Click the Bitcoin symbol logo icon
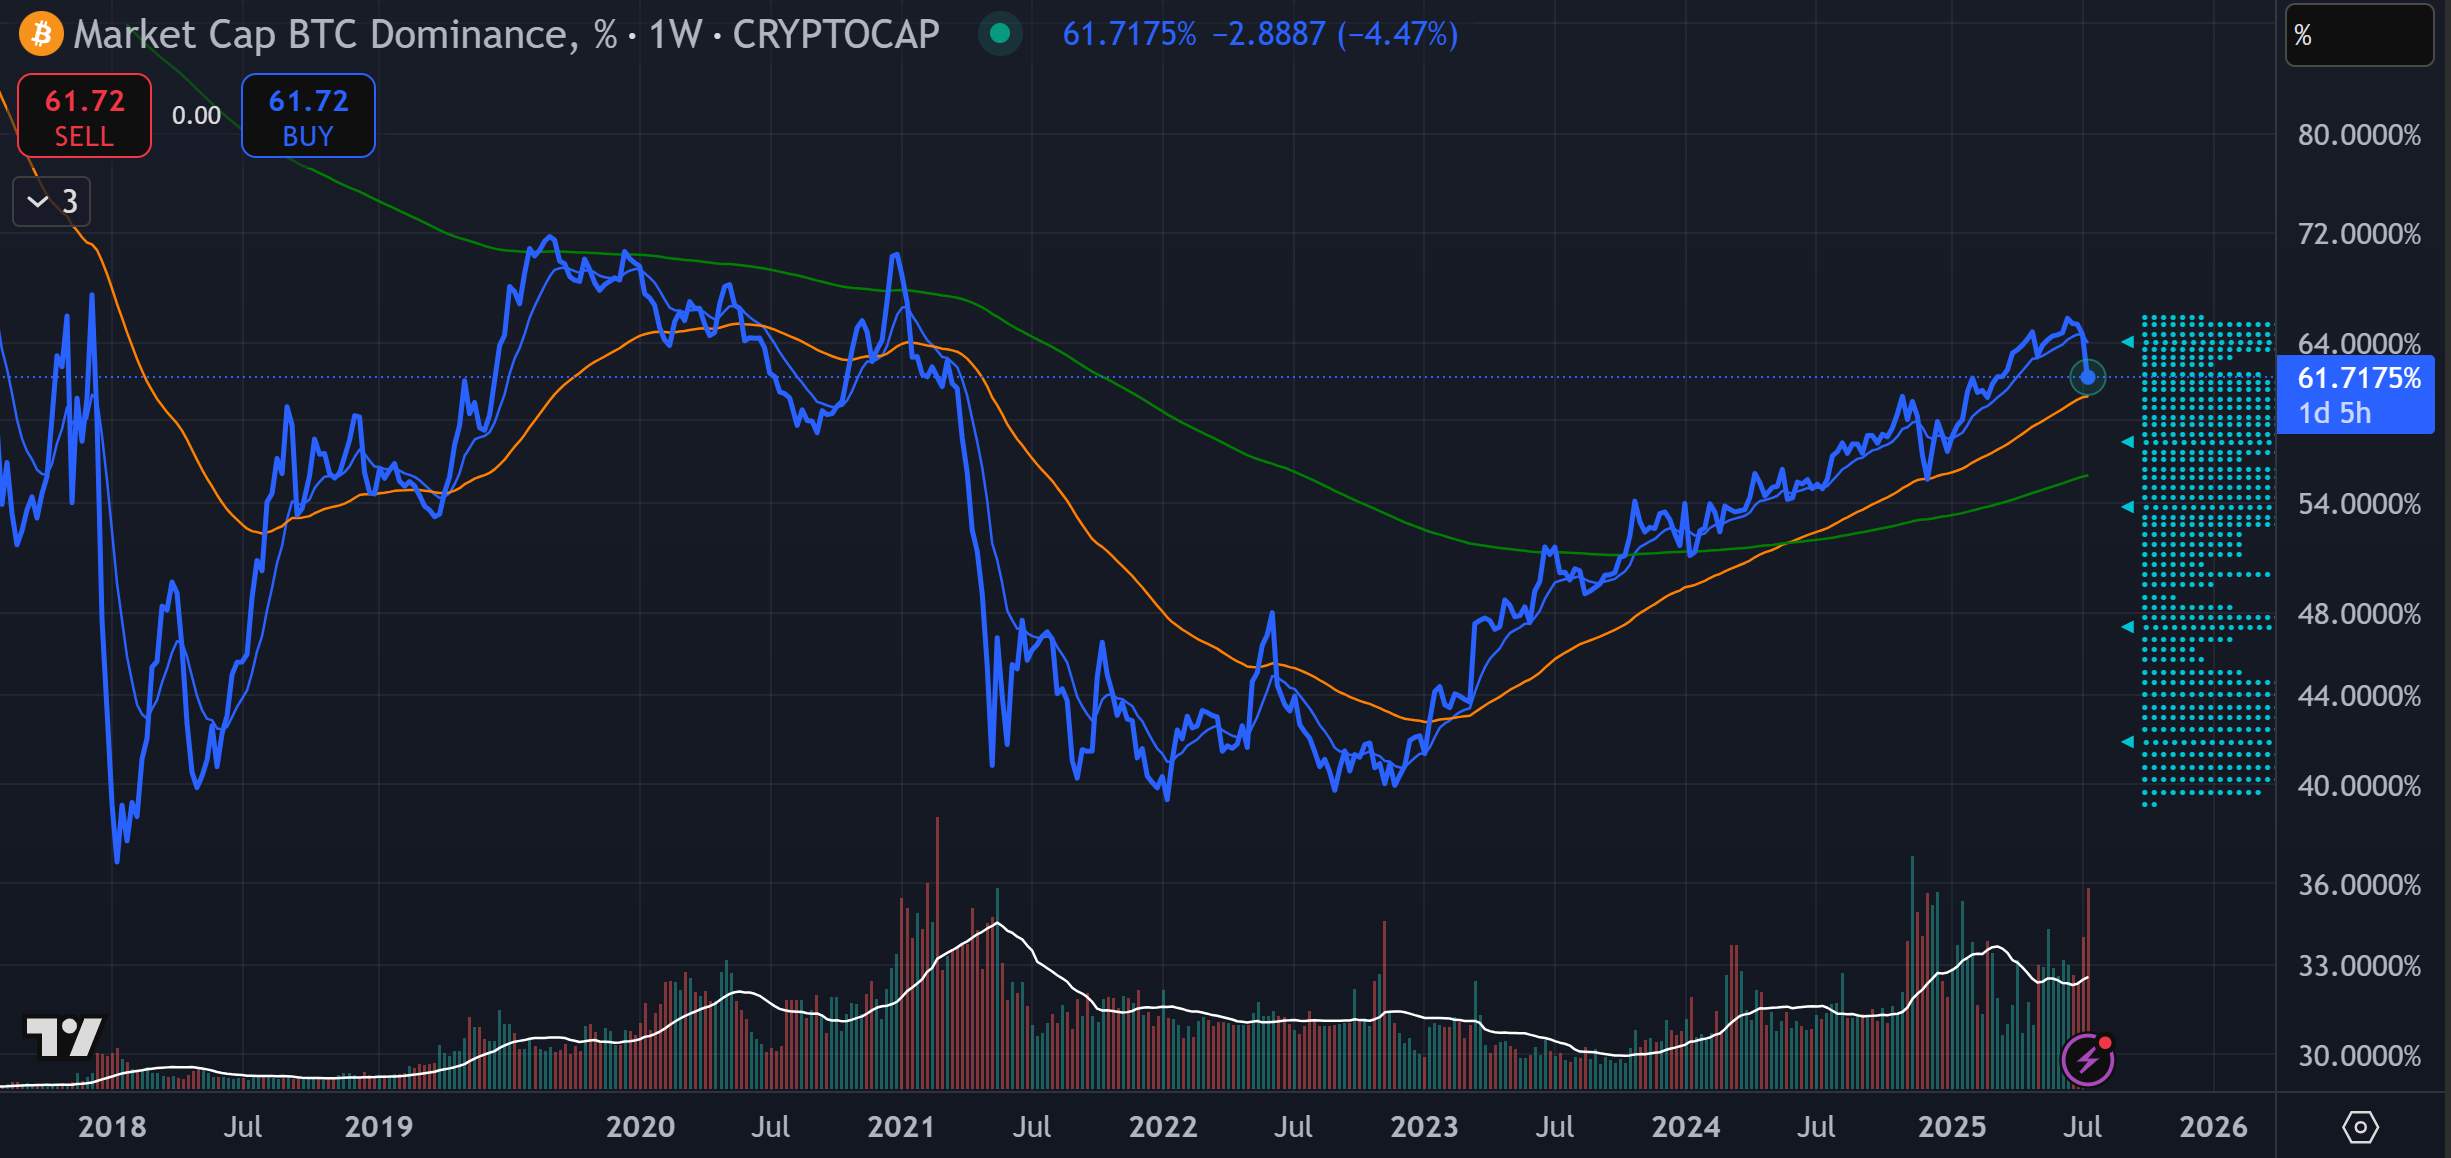2451x1158 pixels. pos(41,35)
